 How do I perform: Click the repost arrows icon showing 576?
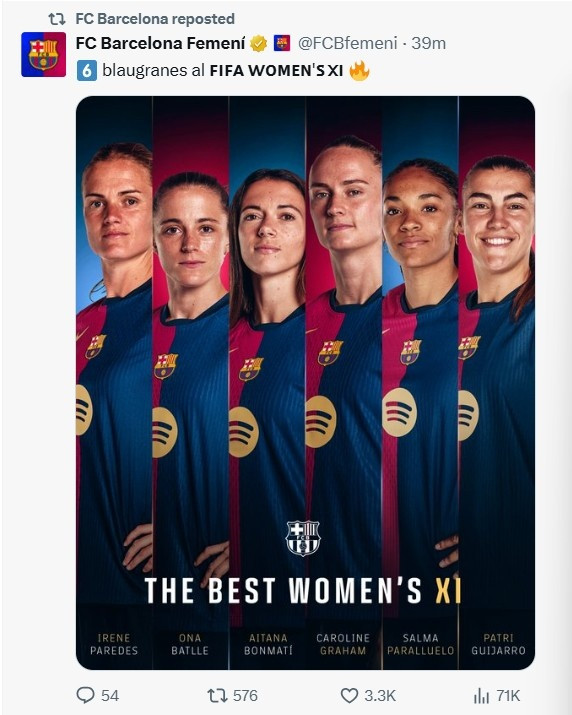(x=216, y=695)
